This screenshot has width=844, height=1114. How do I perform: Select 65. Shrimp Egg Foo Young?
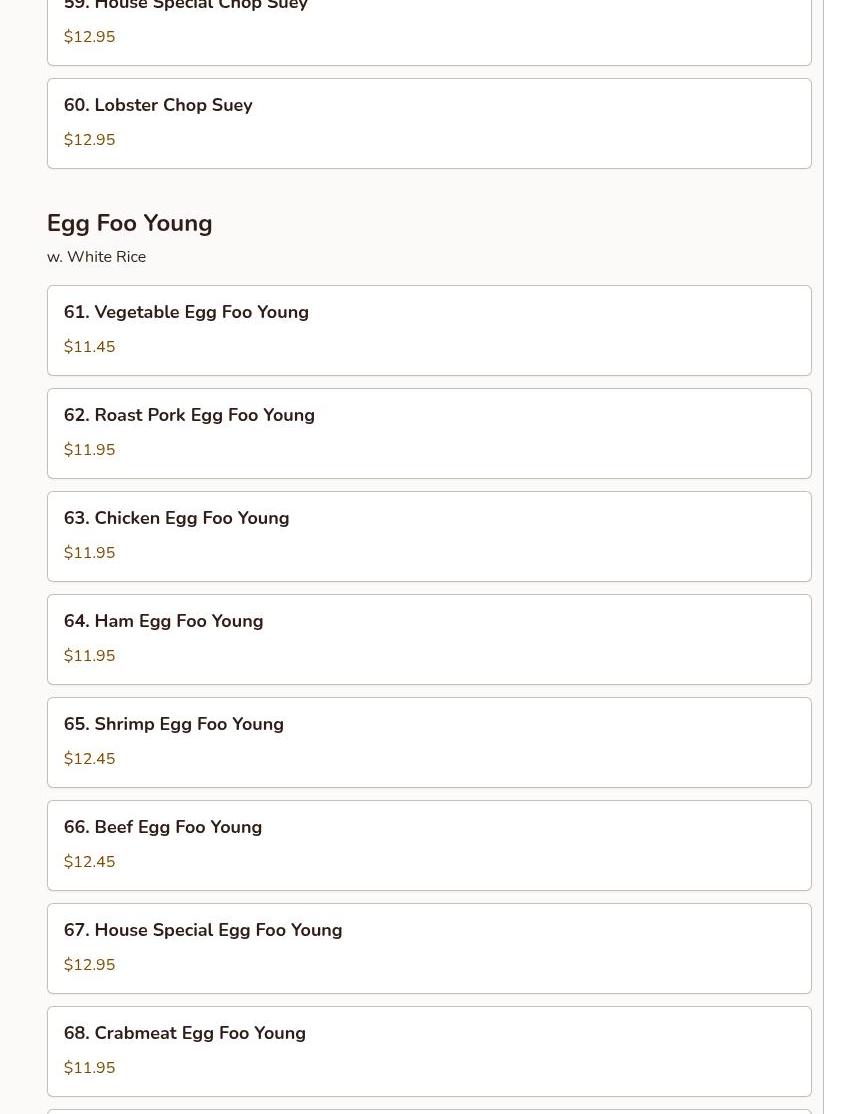coord(173,725)
